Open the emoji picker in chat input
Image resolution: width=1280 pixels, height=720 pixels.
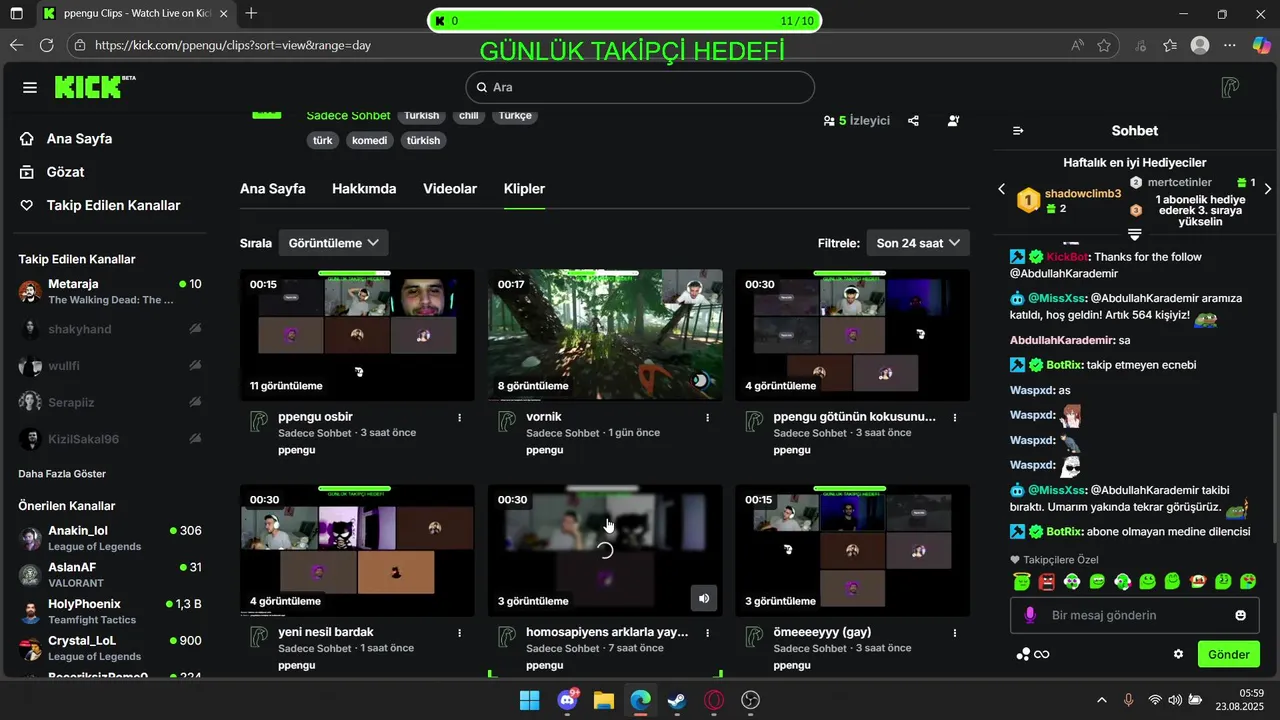click(1241, 615)
